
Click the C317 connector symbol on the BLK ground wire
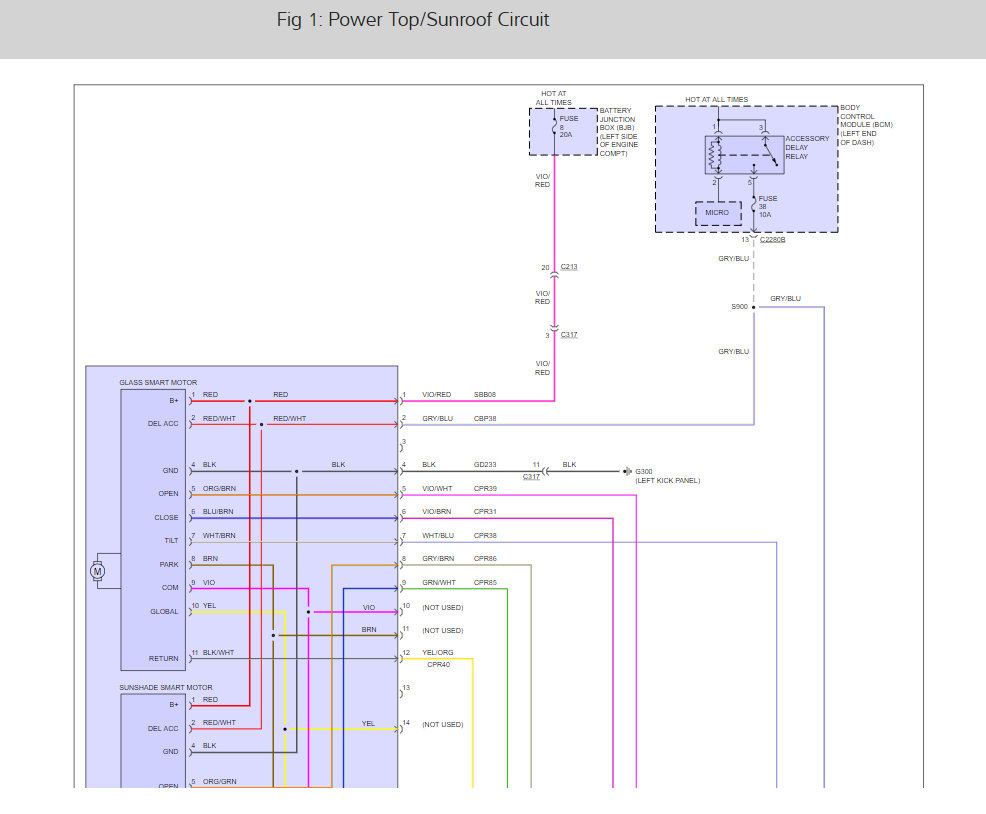[546, 471]
